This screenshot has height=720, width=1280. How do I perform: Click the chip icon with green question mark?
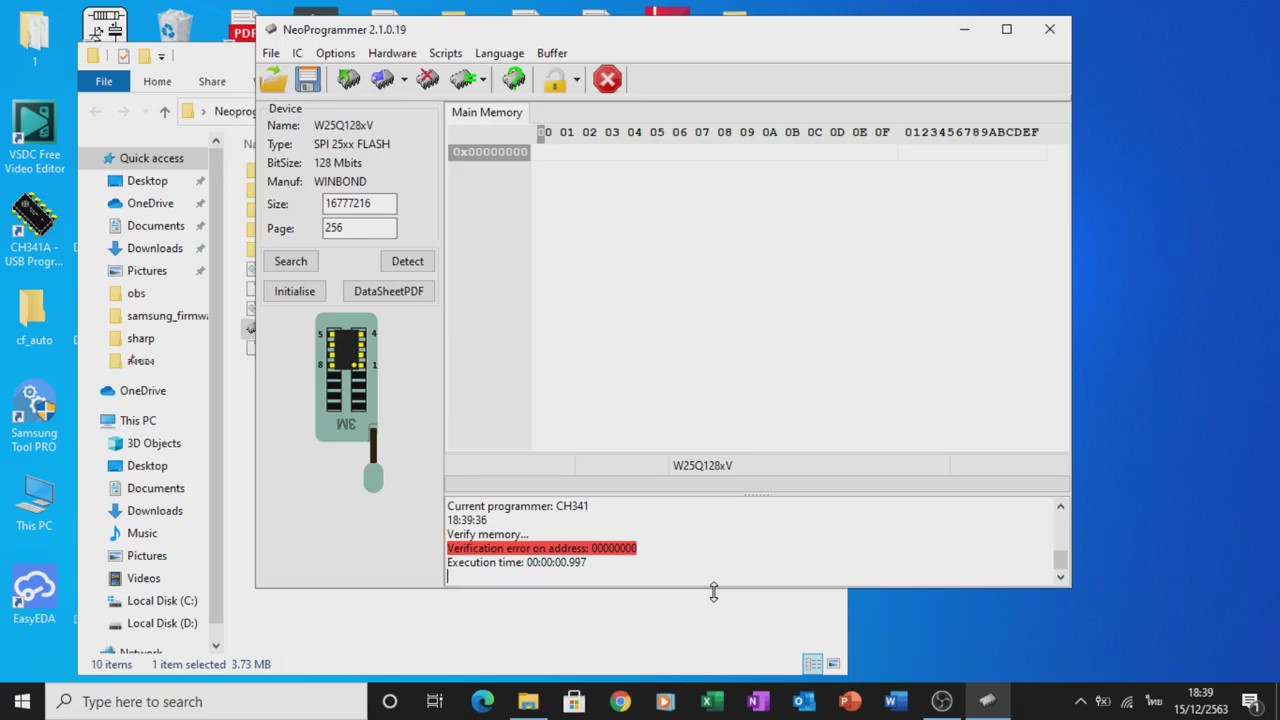[x=514, y=80]
